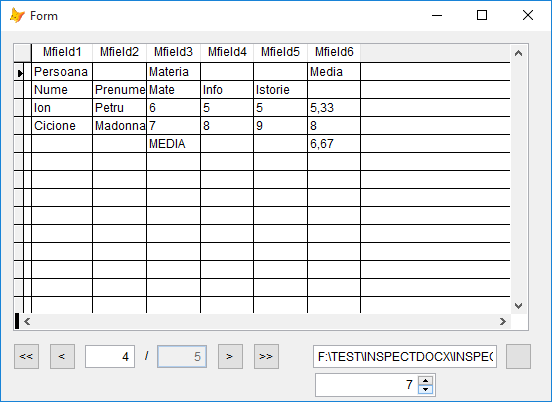
Task: Select the Istorie cell
Action: tap(280, 90)
